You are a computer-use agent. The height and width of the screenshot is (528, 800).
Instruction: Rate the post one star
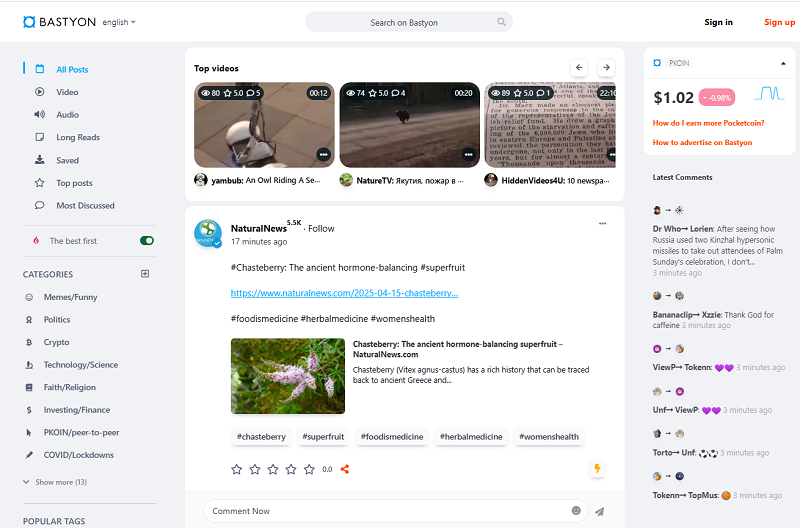click(237, 469)
